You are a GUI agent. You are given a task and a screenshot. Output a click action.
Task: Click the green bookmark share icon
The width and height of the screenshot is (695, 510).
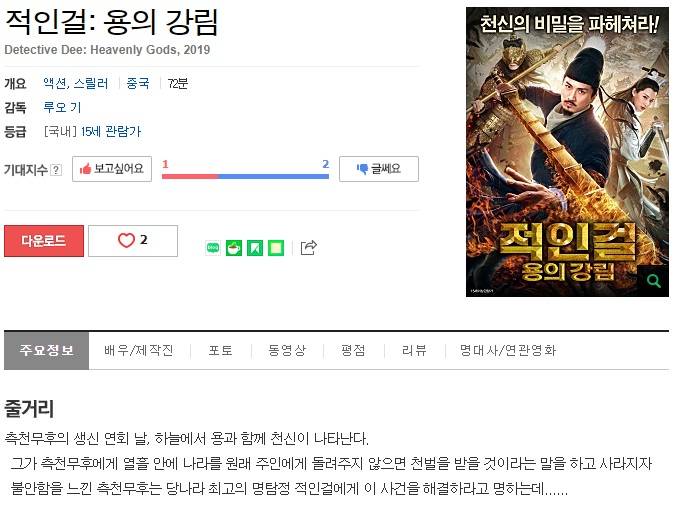click(255, 248)
